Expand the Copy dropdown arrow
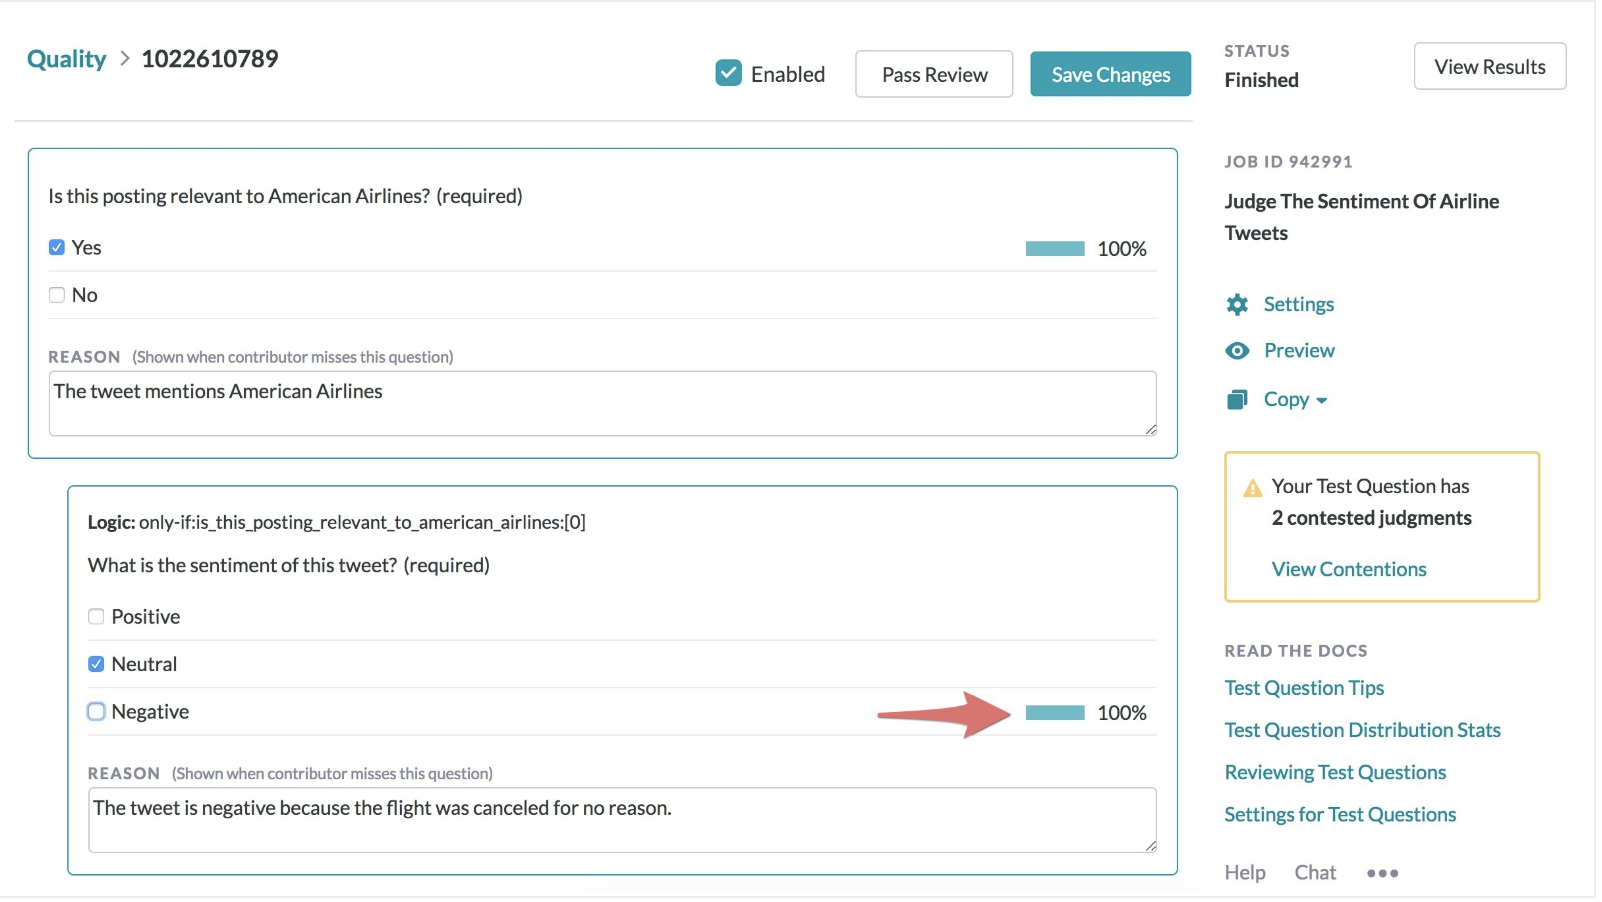The height and width of the screenshot is (902, 1602). pyautogui.click(x=1322, y=401)
